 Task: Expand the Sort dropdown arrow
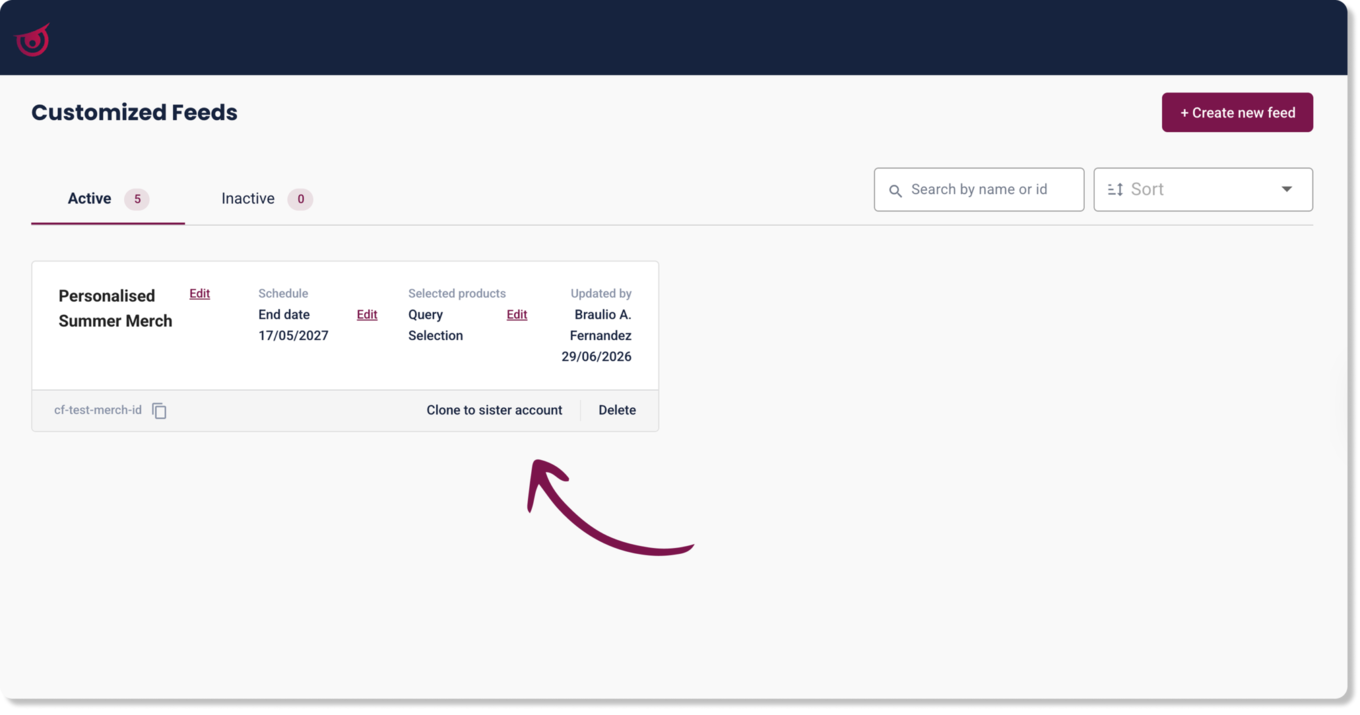click(x=1287, y=189)
